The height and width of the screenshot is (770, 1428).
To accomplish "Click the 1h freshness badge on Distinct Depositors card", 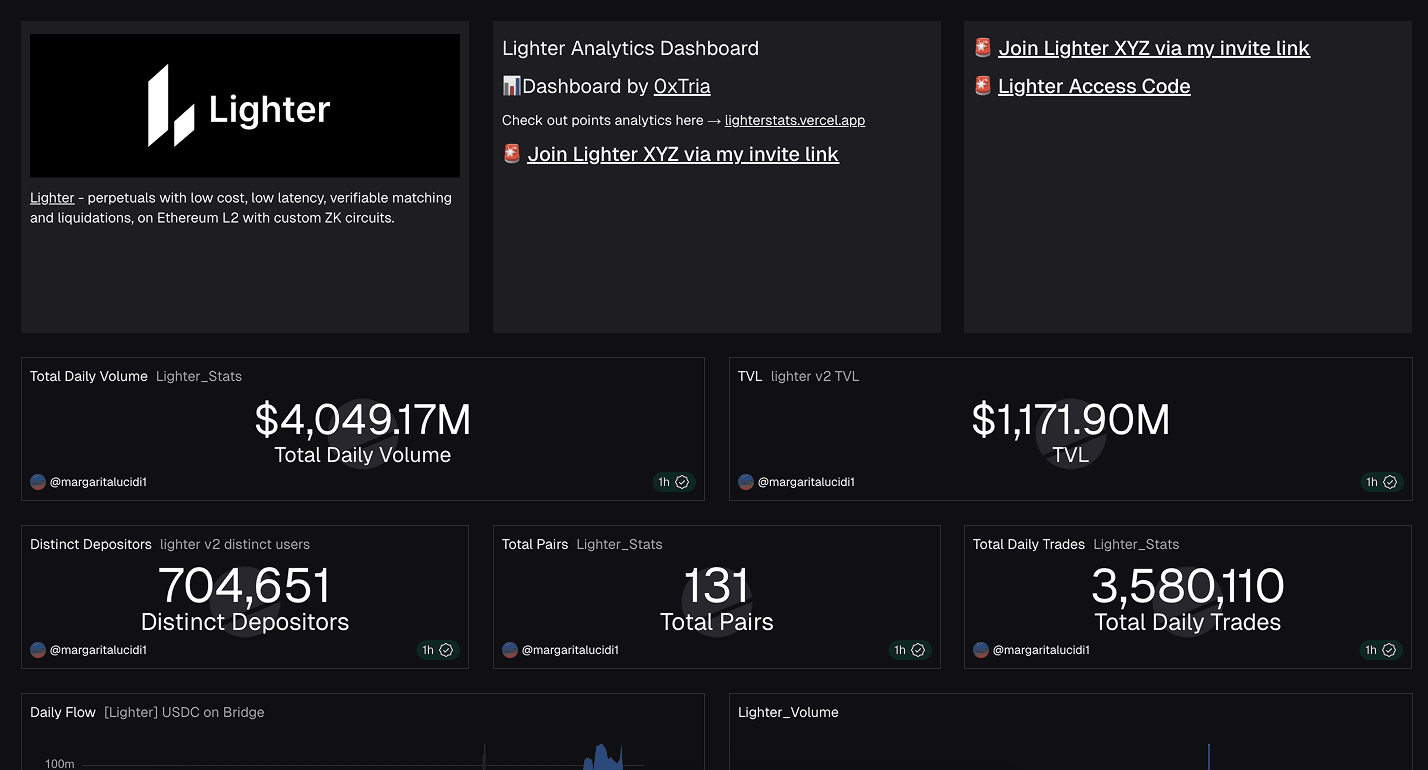I will (438, 650).
